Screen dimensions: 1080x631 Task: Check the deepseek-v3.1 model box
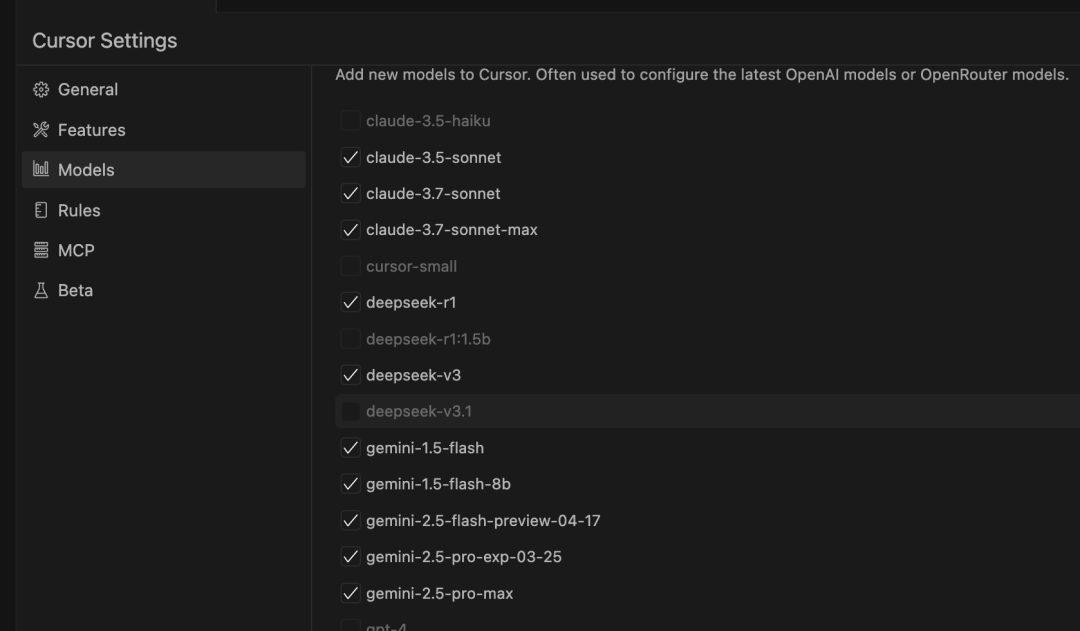click(350, 411)
